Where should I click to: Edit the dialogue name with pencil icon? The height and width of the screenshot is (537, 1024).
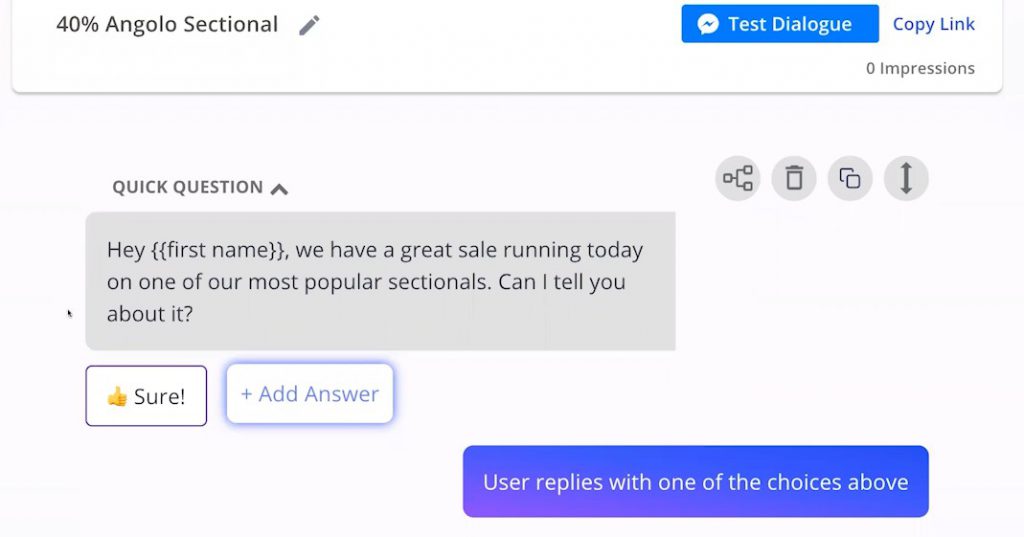click(309, 25)
